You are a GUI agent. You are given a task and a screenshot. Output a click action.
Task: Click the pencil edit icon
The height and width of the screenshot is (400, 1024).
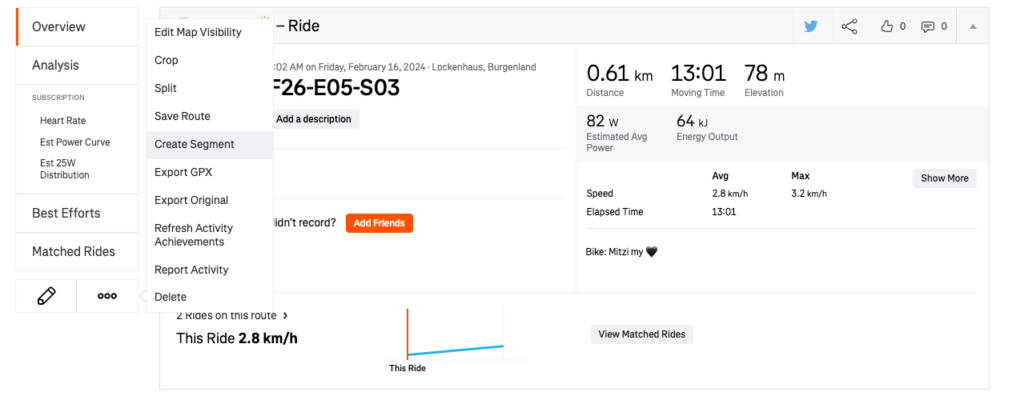pyautogui.click(x=46, y=296)
